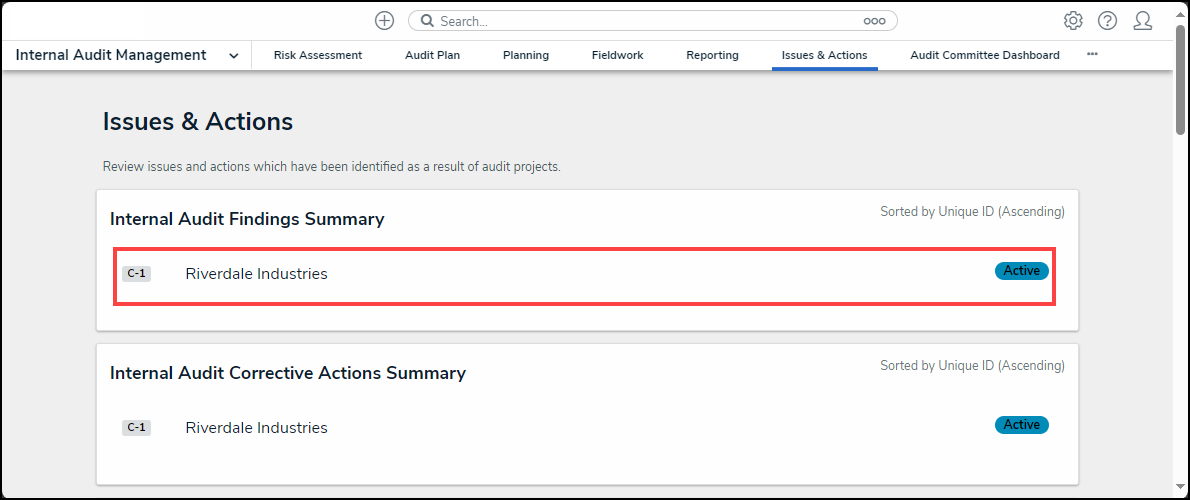
Task: Select the Issues & Actions tab
Action: [824, 56]
